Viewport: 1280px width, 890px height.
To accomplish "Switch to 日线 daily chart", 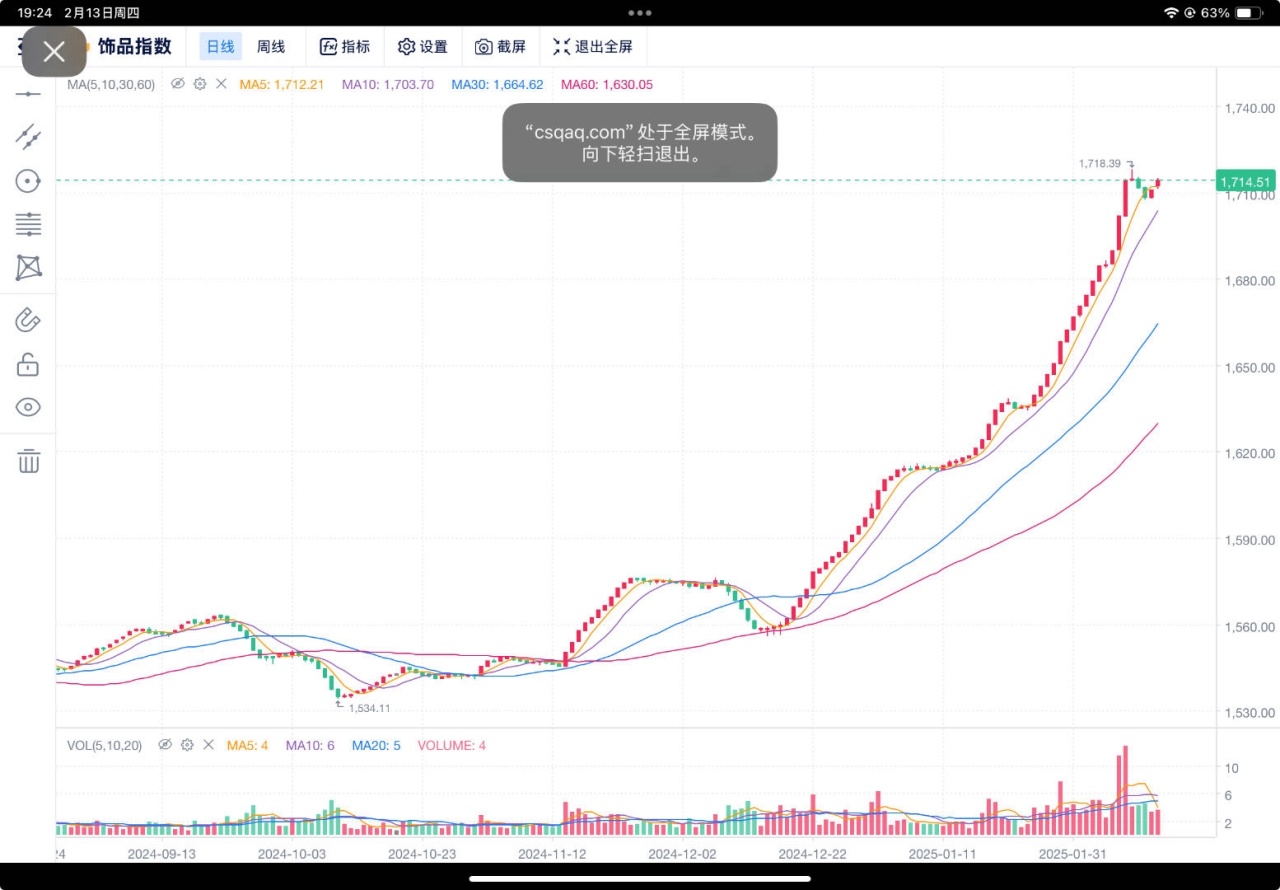I will 220,46.
